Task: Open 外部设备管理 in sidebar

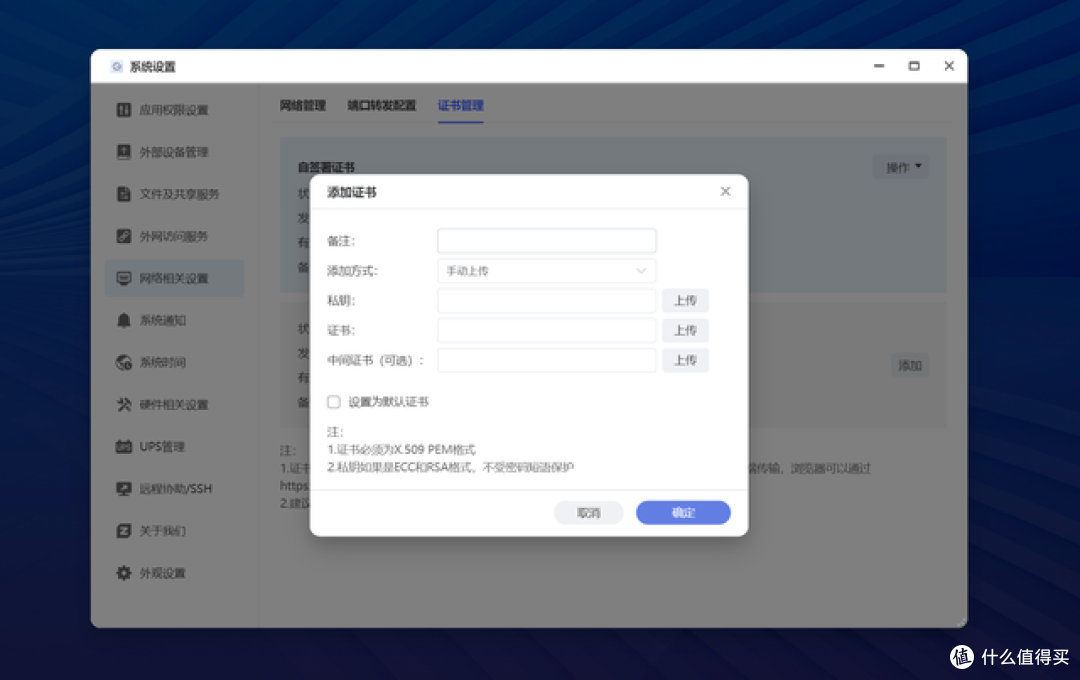Action: click(x=174, y=152)
